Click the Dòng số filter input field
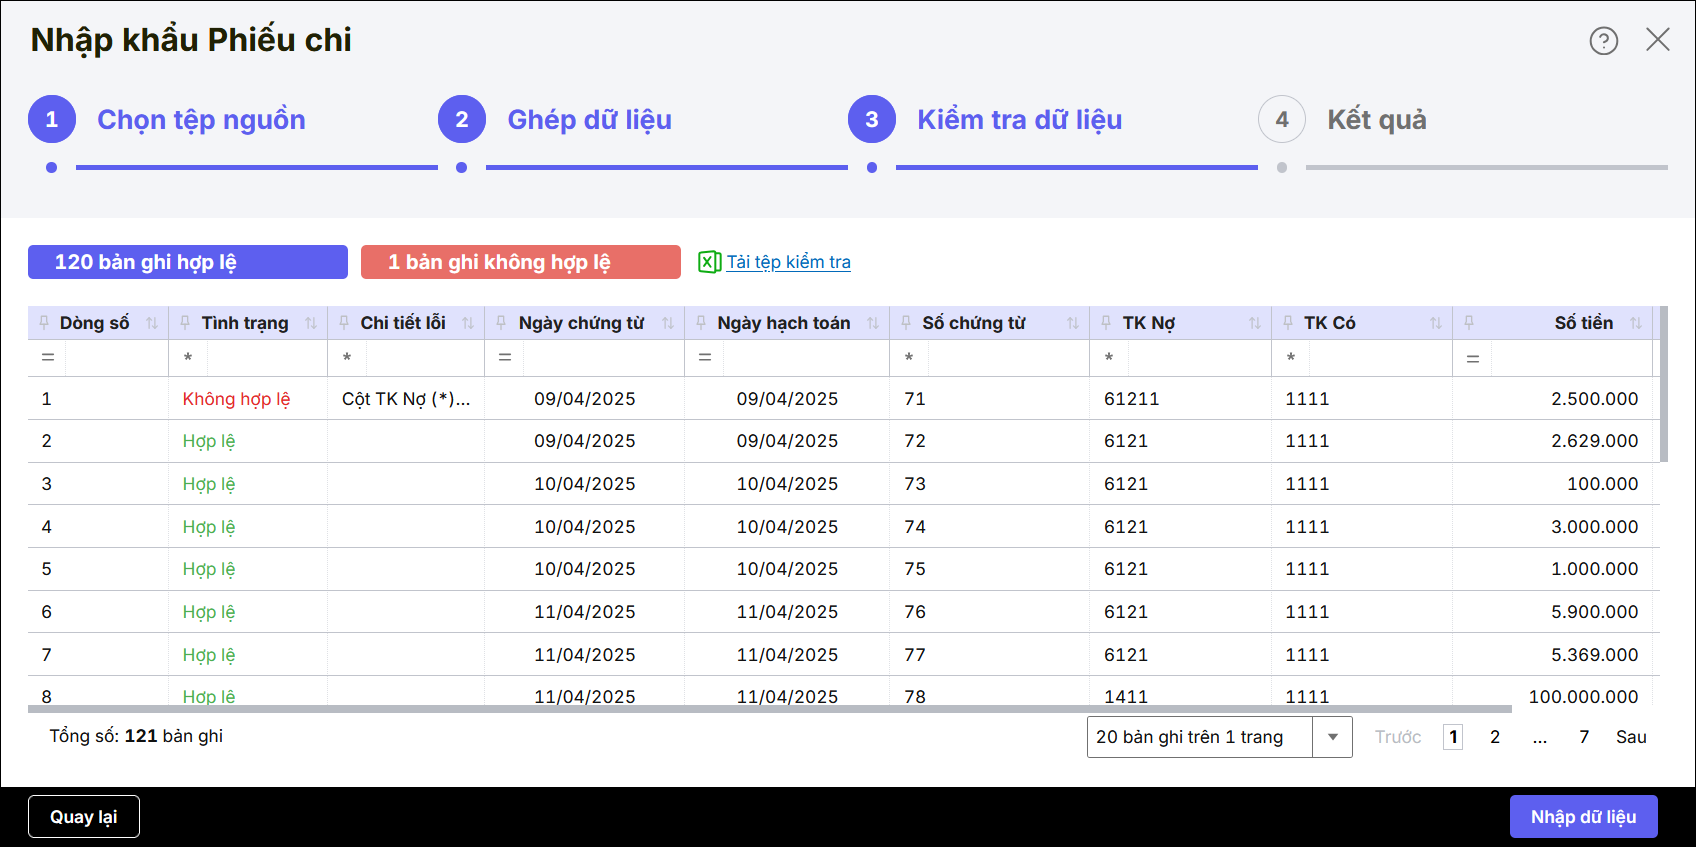 coord(117,358)
